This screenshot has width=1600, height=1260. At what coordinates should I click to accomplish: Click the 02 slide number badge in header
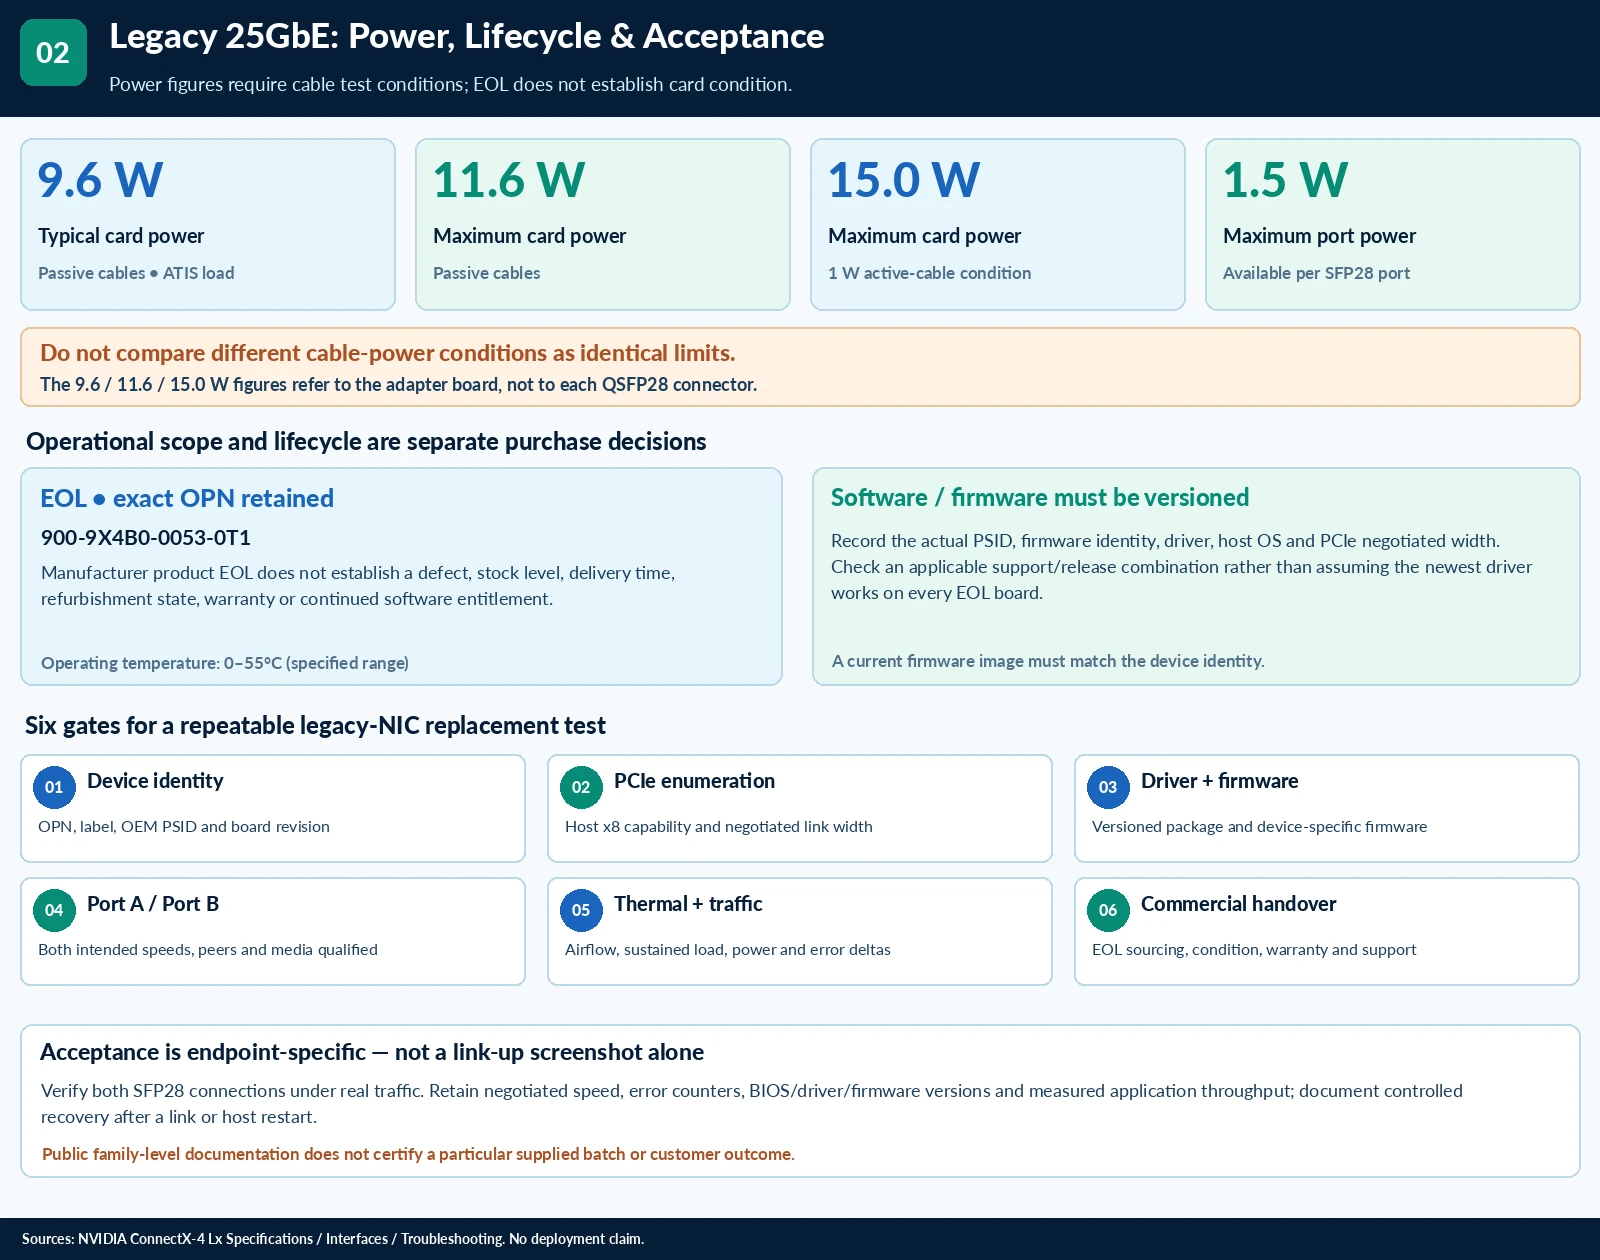click(53, 52)
